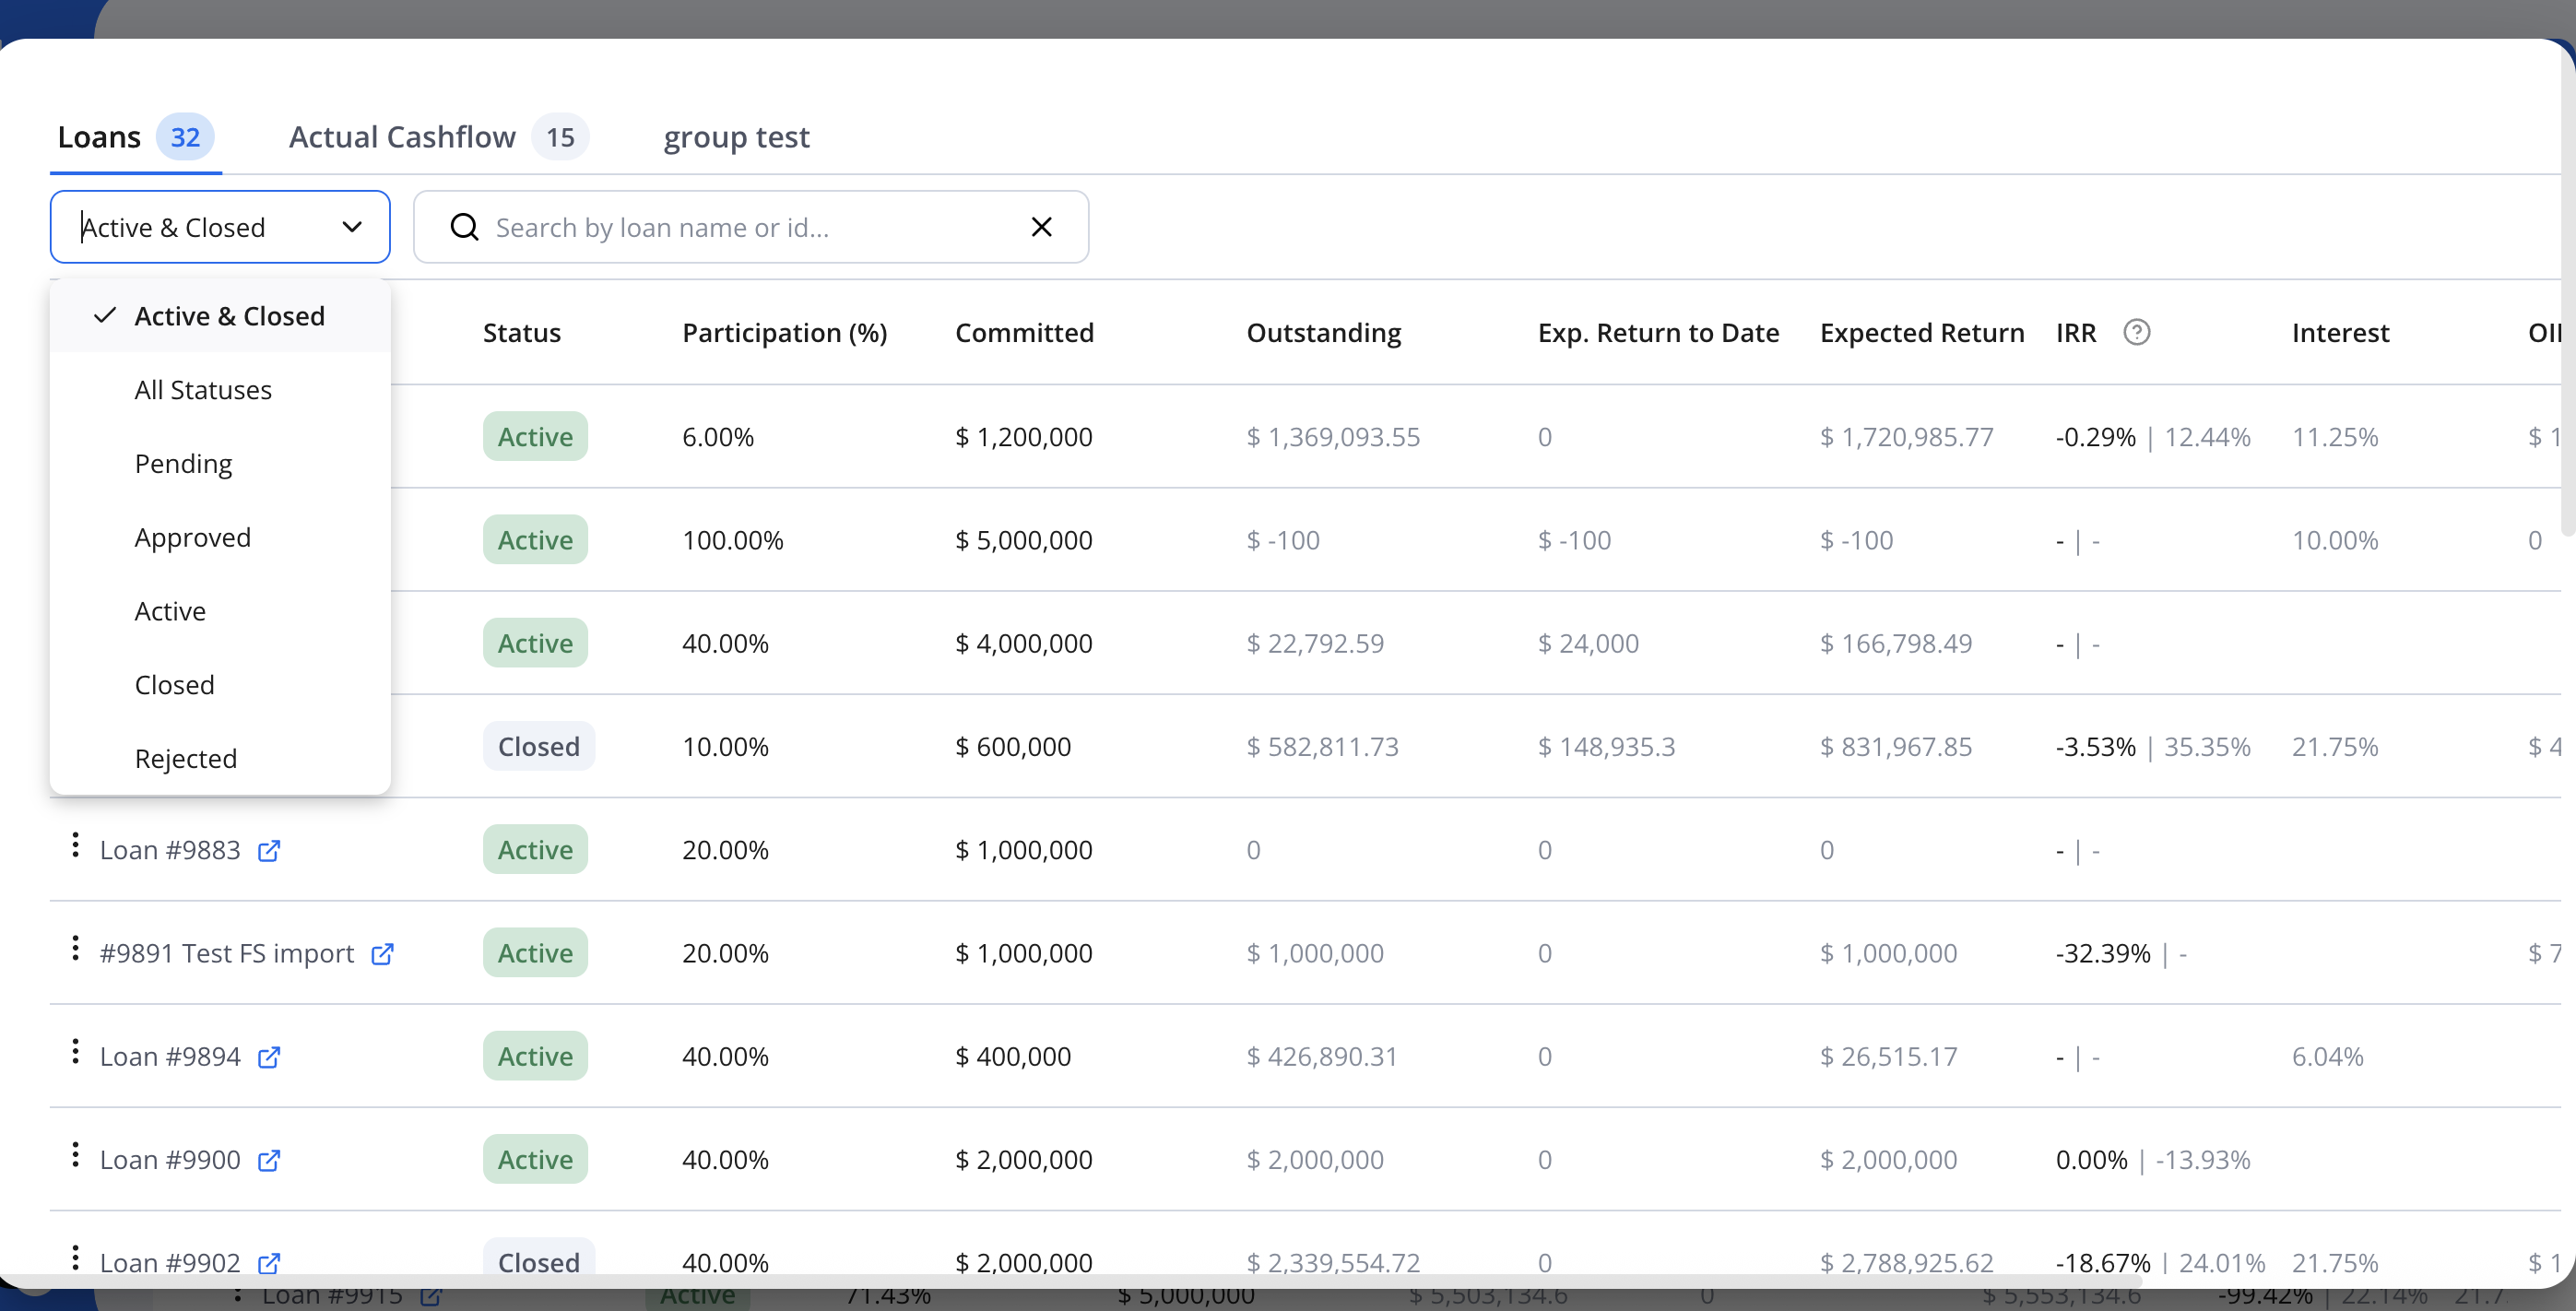Clear the loan search with X icon

tap(1041, 227)
